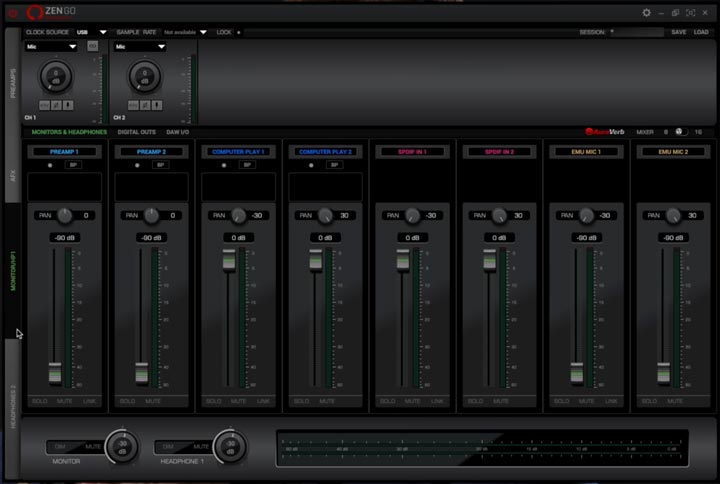Select the AFX side tab

point(13,175)
